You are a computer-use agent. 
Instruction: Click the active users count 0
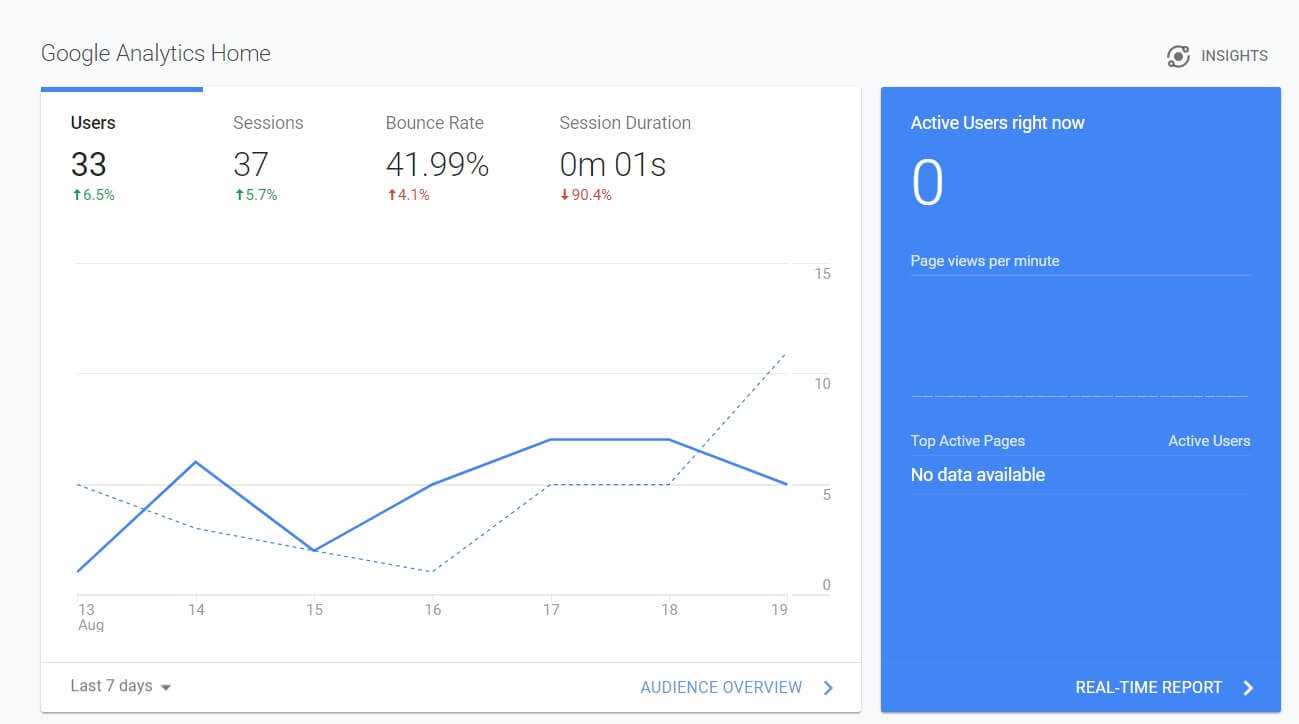pos(927,183)
